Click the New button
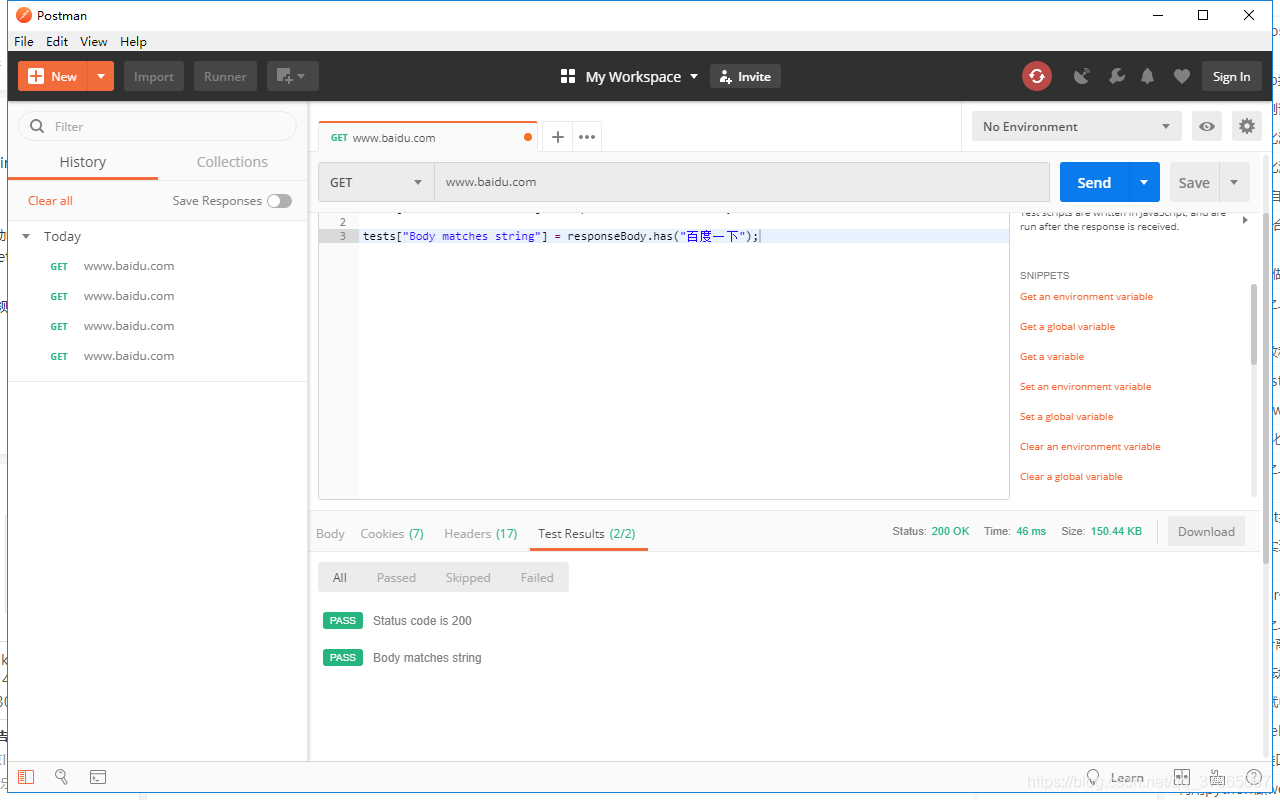1280x800 pixels. (x=53, y=76)
